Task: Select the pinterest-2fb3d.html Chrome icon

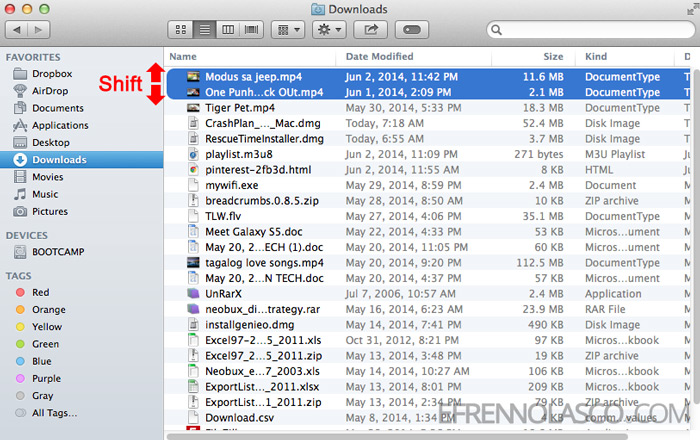Action: click(193, 170)
